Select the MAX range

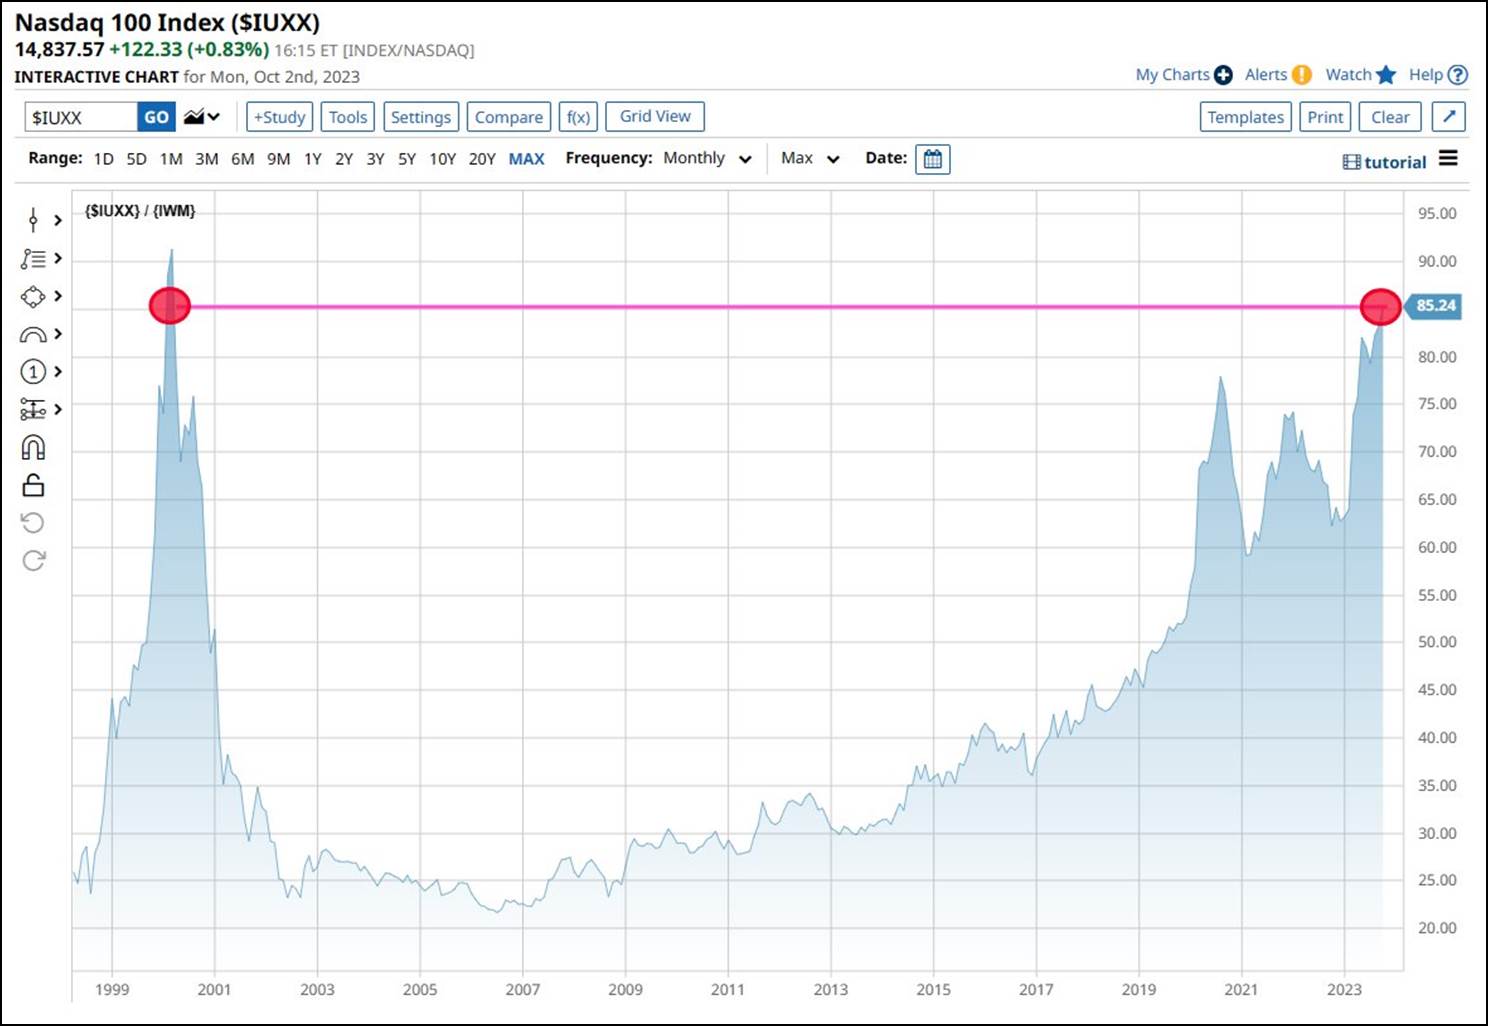point(527,159)
